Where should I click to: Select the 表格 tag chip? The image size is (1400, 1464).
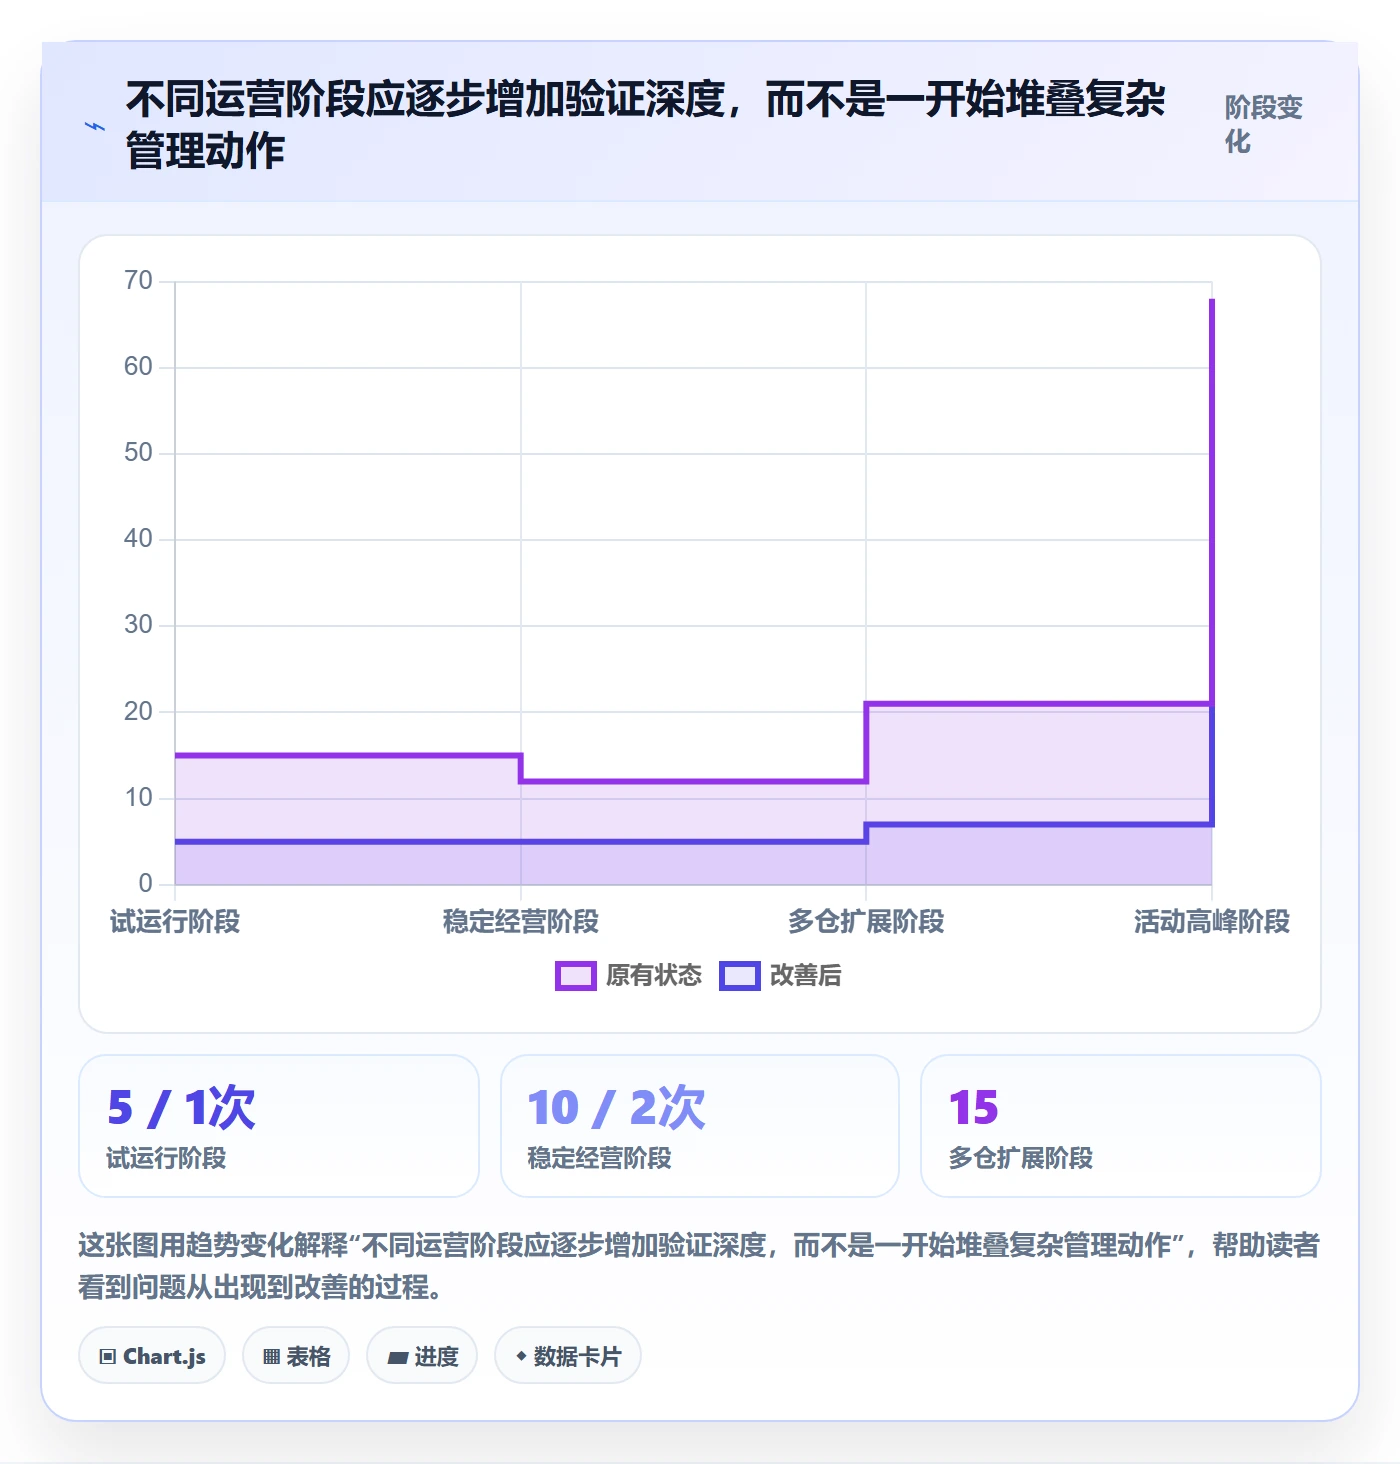pos(296,1356)
